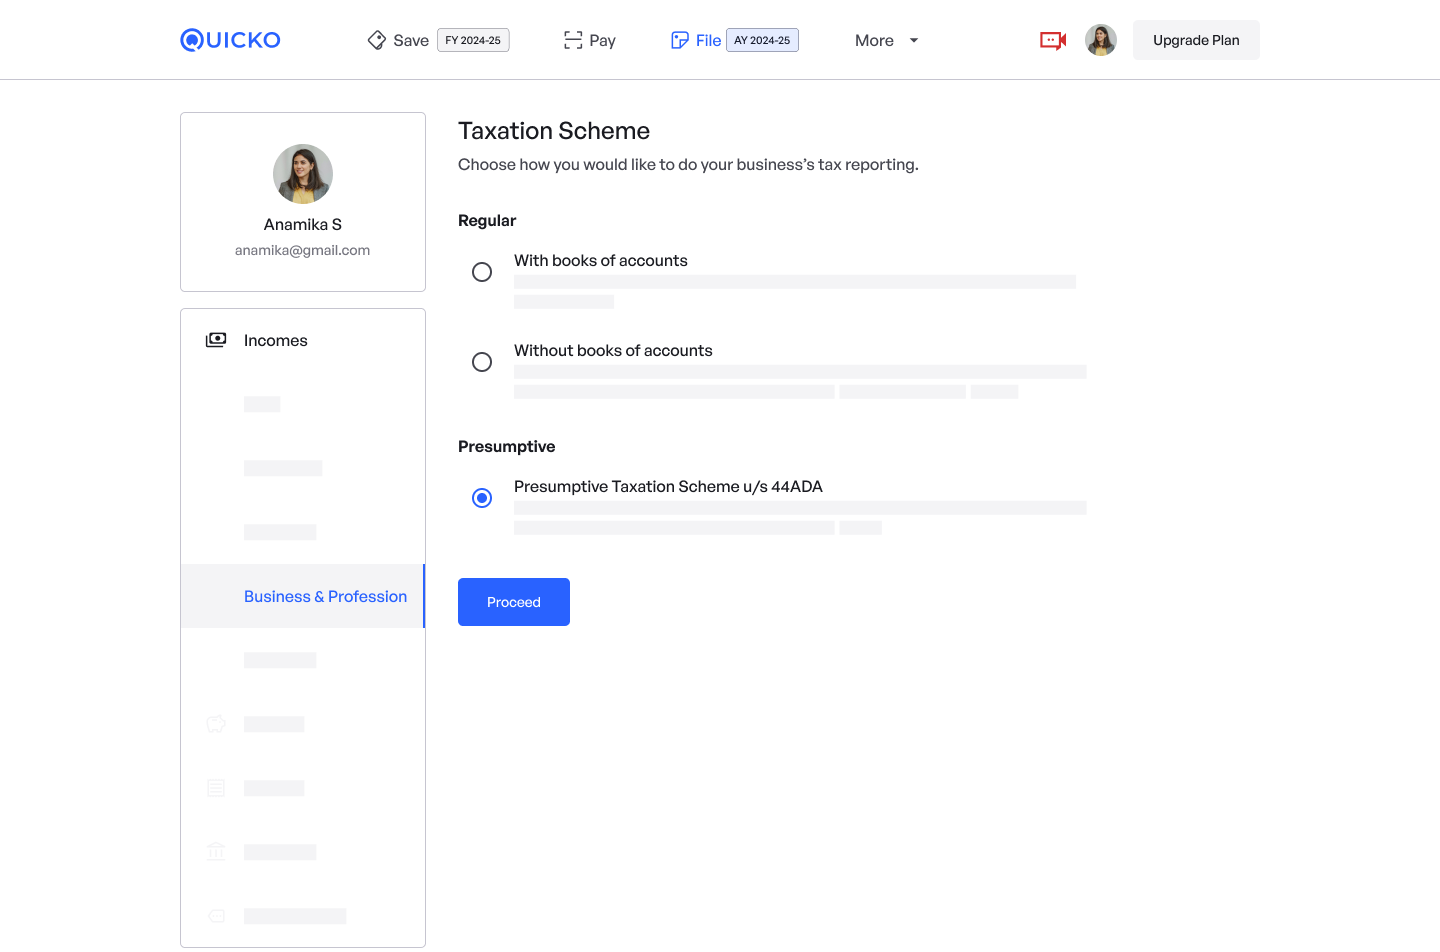Click the File document icon
Screen dimensions: 1440x952
[x=680, y=40]
